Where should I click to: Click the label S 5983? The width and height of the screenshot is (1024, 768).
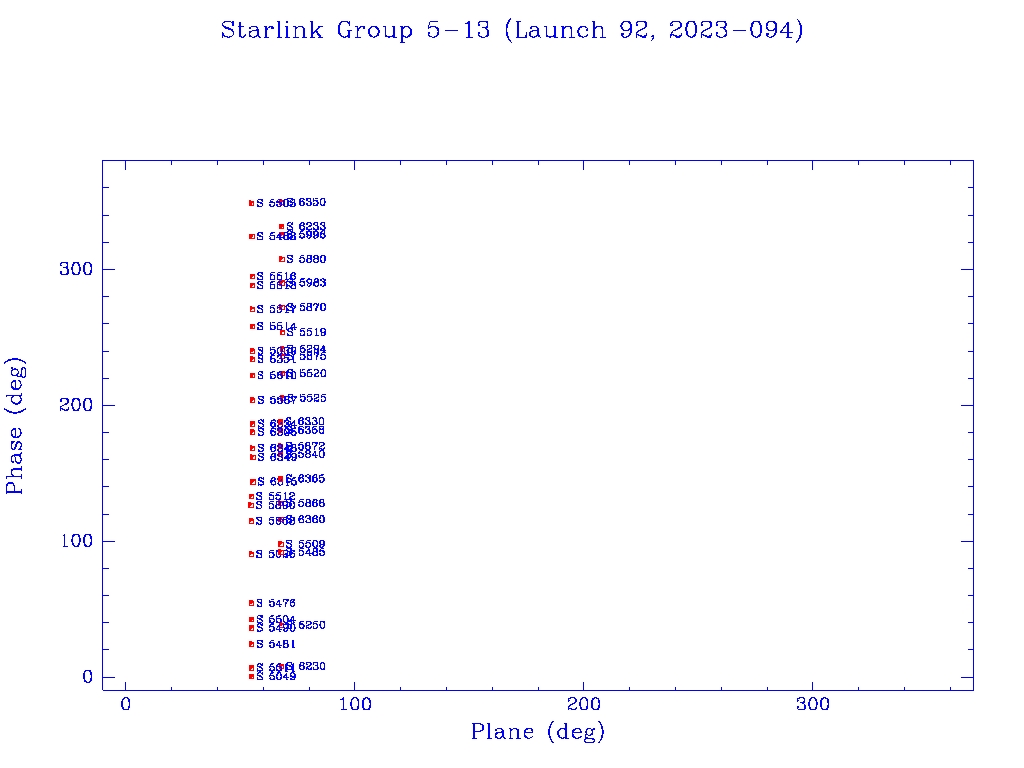pyautogui.click(x=306, y=283)
